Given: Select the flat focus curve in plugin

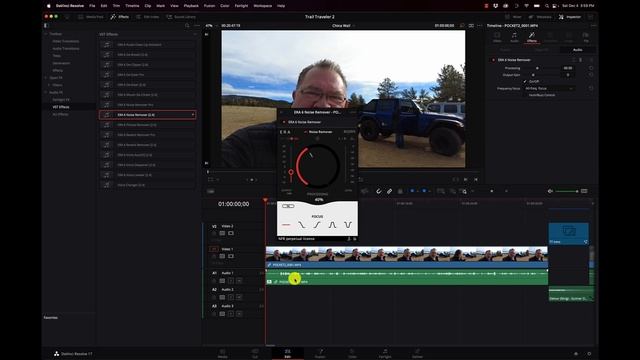Looking at the screenshot, I should point(286,224).
